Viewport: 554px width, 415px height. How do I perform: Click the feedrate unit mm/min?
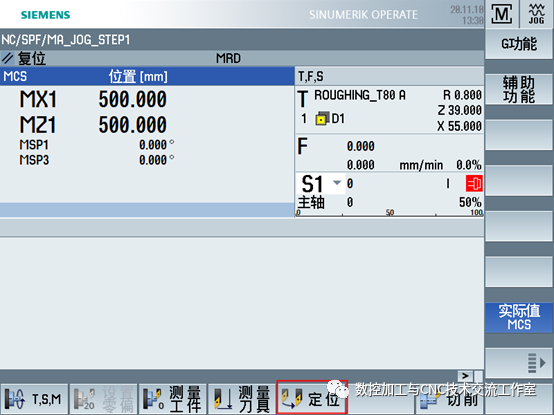coord(421,165)
